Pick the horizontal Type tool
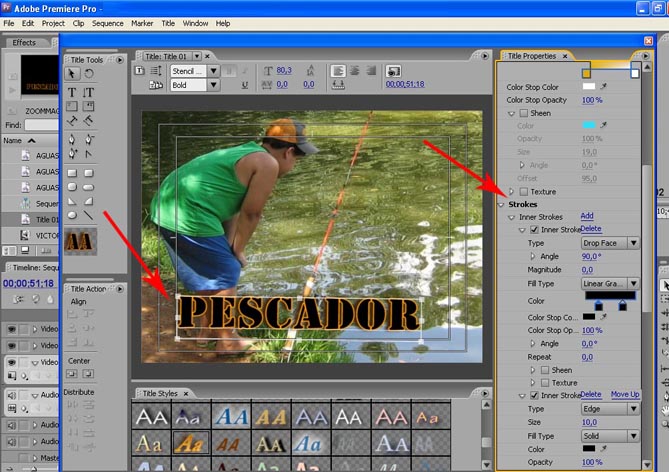 click(x=73, y=90)
